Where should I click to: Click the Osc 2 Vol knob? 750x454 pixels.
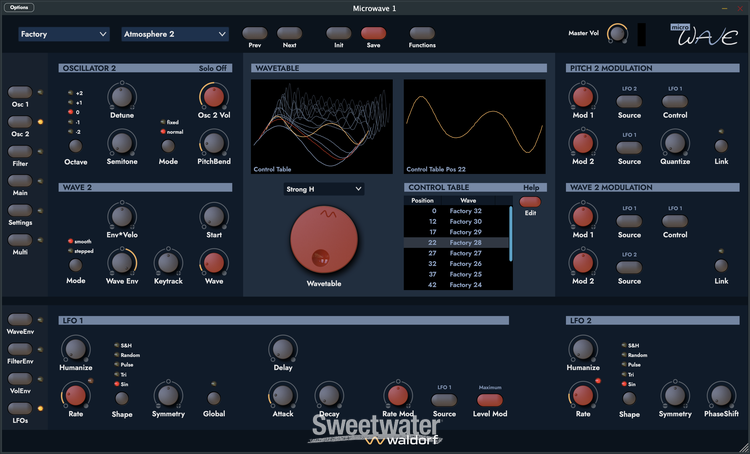214,97
